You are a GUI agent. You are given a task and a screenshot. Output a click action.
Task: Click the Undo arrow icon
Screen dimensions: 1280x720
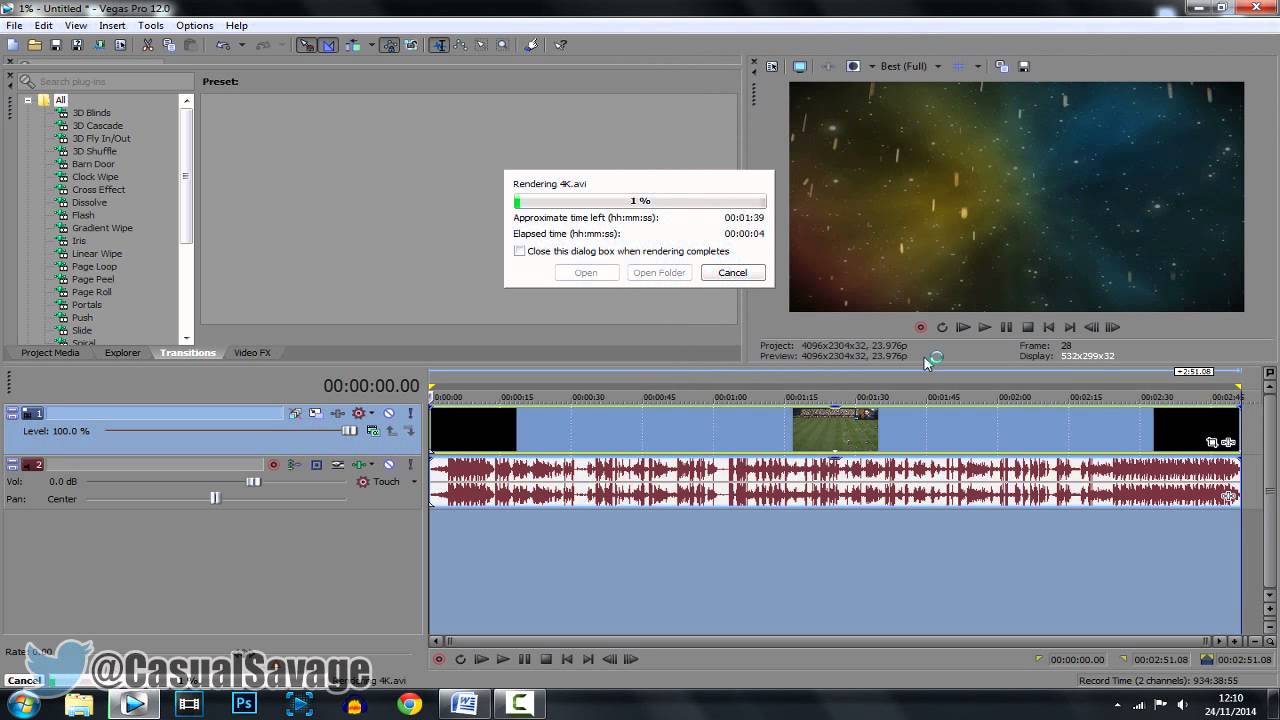click(x=222, y=45)
